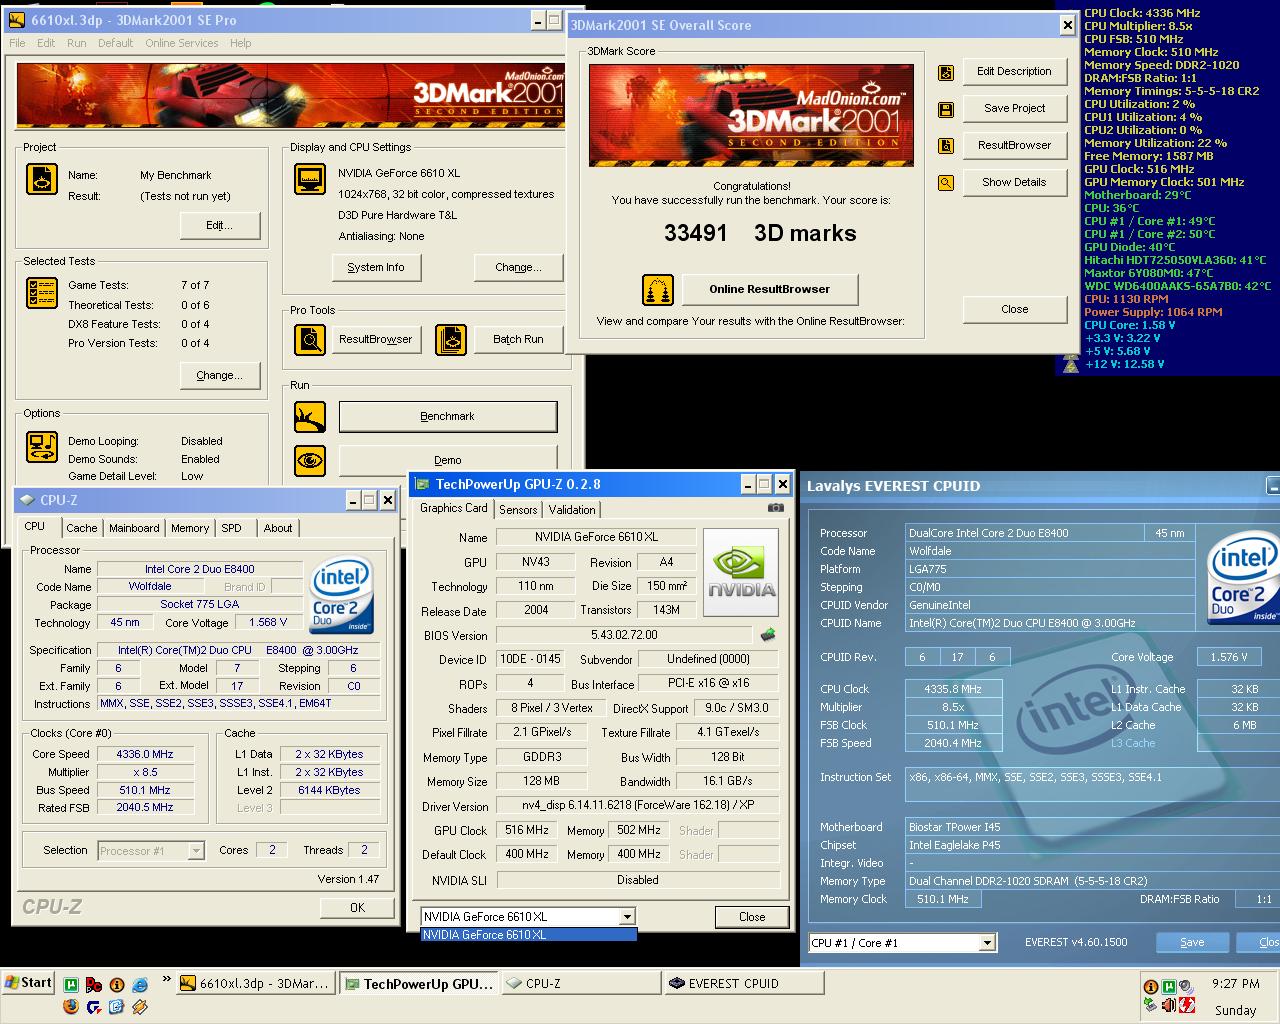1280x1024 pixels.
Task: Switch to EVEREST CPUID taskbar button
Action: (x=743, y=984)
